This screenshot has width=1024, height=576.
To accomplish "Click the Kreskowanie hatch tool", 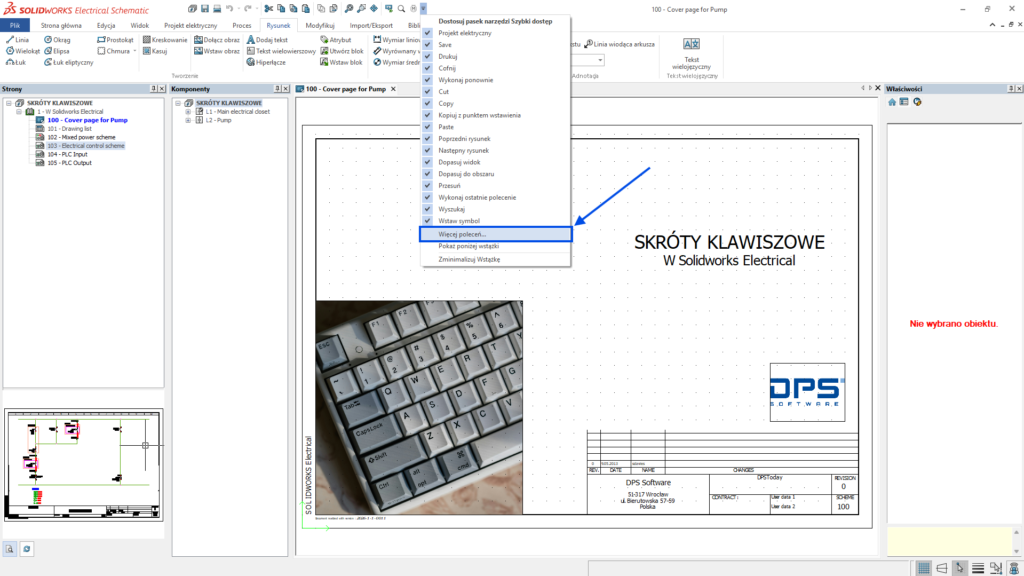I will click(x=165, y=40).
